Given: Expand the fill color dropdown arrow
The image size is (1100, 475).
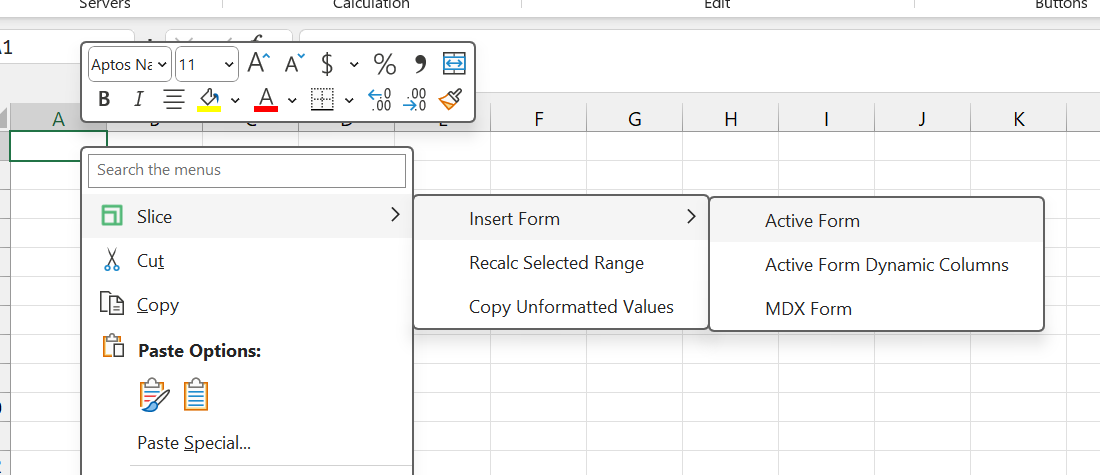Looking at the screenshot, I should [236, 100].
